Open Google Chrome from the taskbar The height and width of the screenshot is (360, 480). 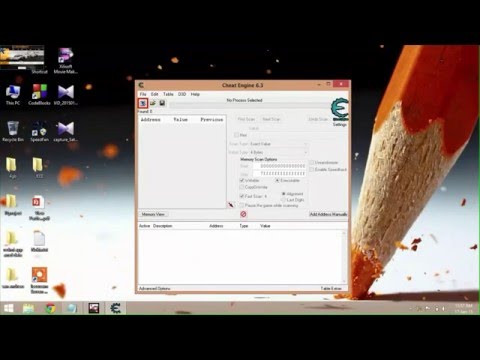50,308
